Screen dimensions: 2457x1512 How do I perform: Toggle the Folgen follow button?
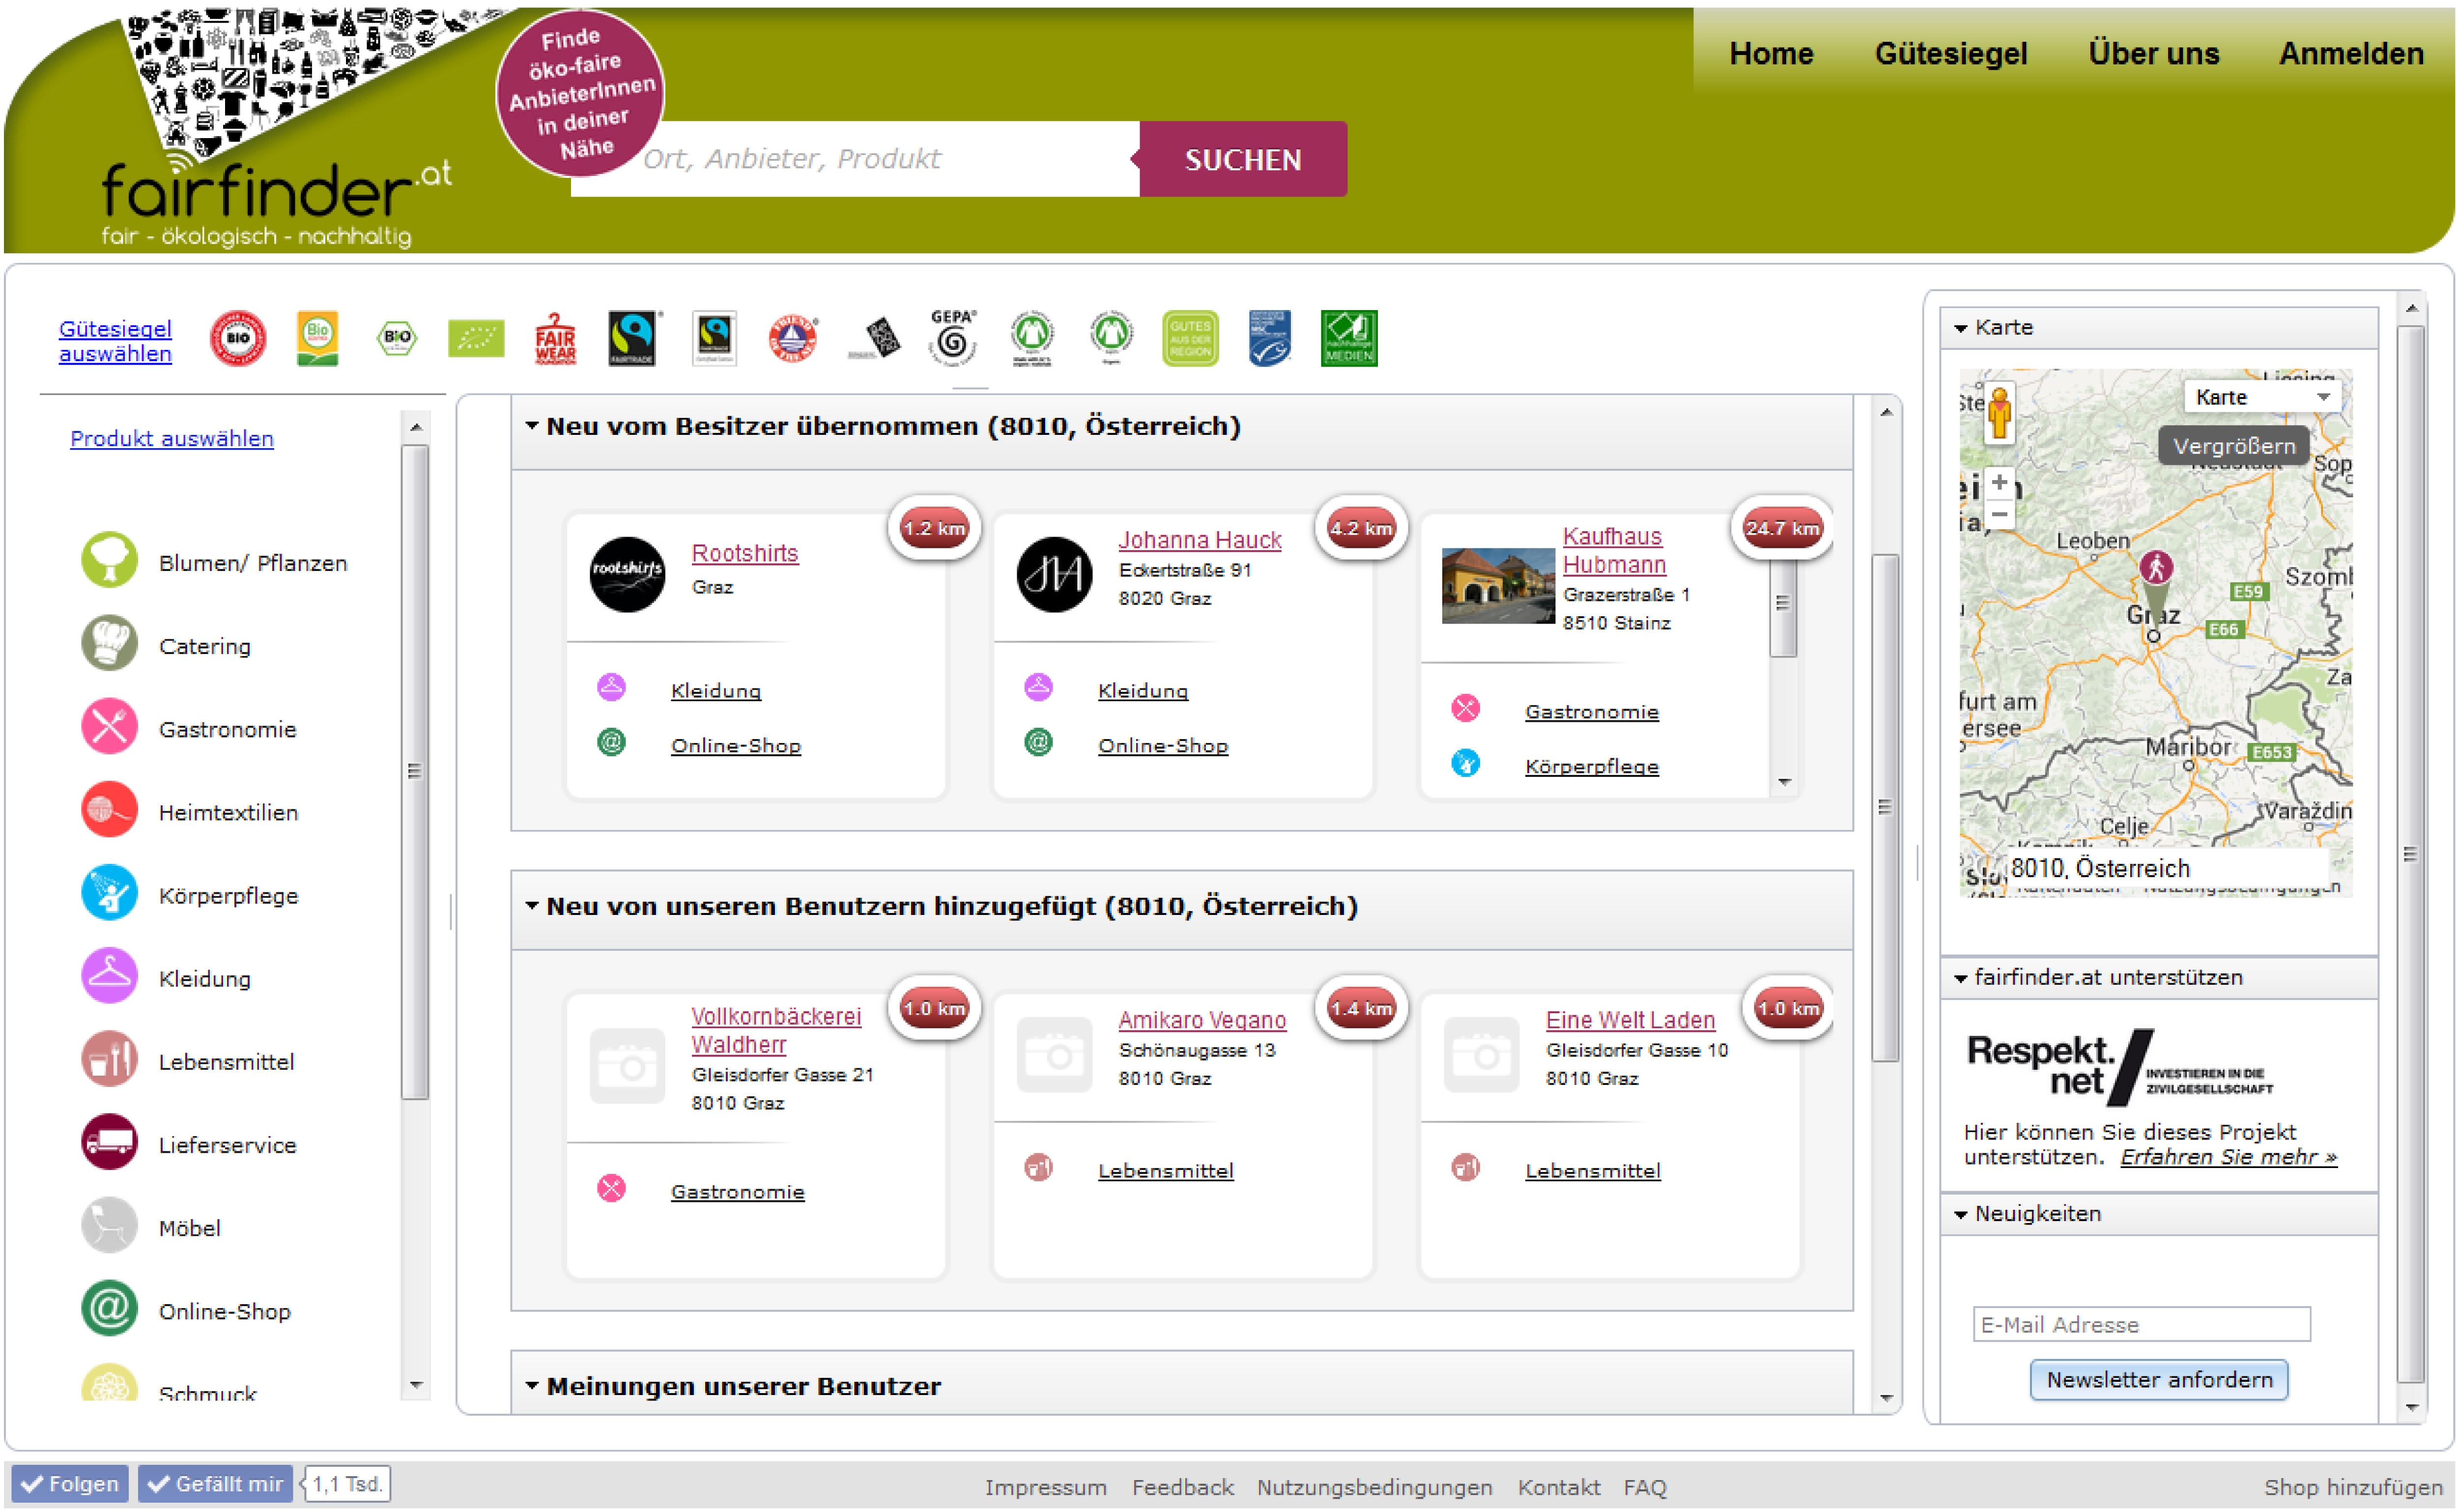click(70, 1484)
